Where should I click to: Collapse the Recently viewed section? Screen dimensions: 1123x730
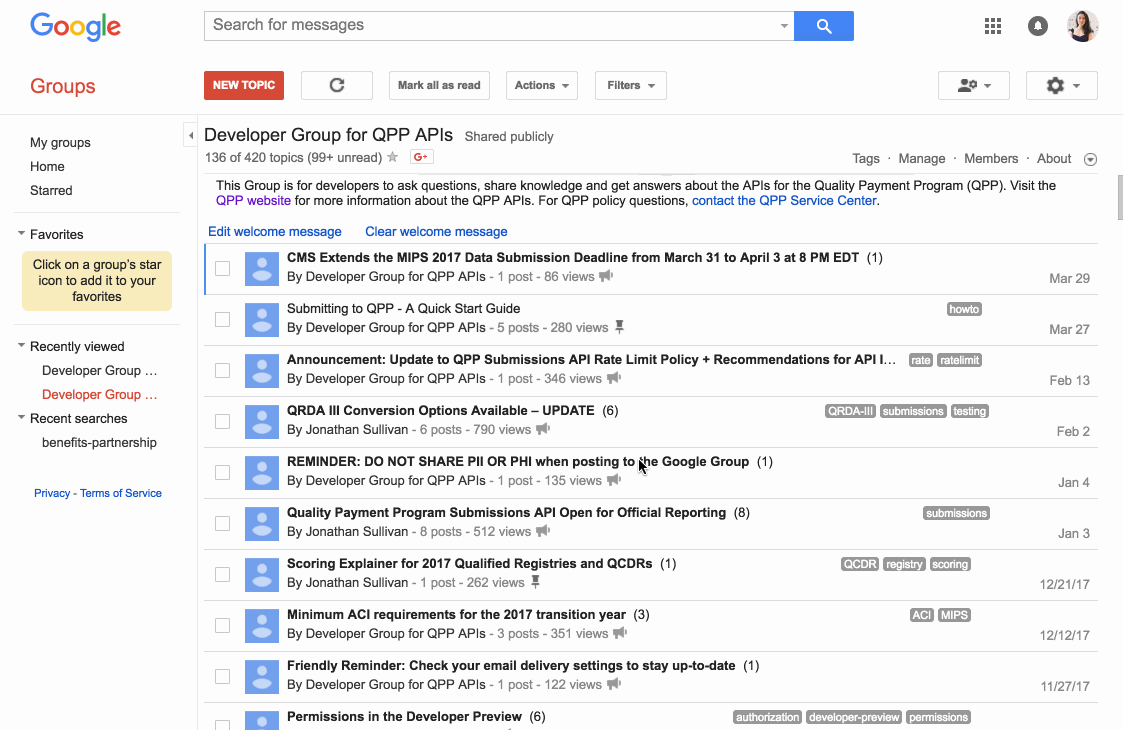pyautogui.click(x=22, y=347)
